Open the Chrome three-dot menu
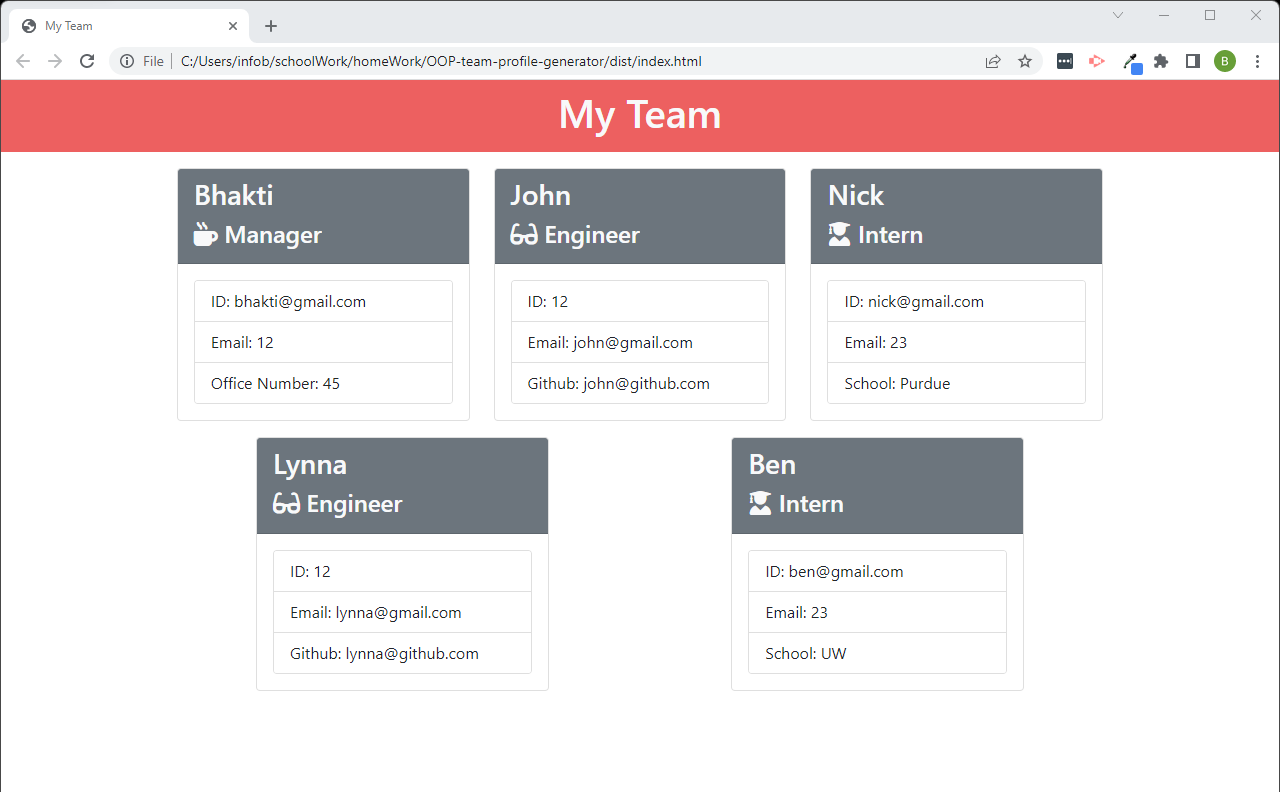The width and height of the screenshot is (1280, 792). [x=1257, y=61]
